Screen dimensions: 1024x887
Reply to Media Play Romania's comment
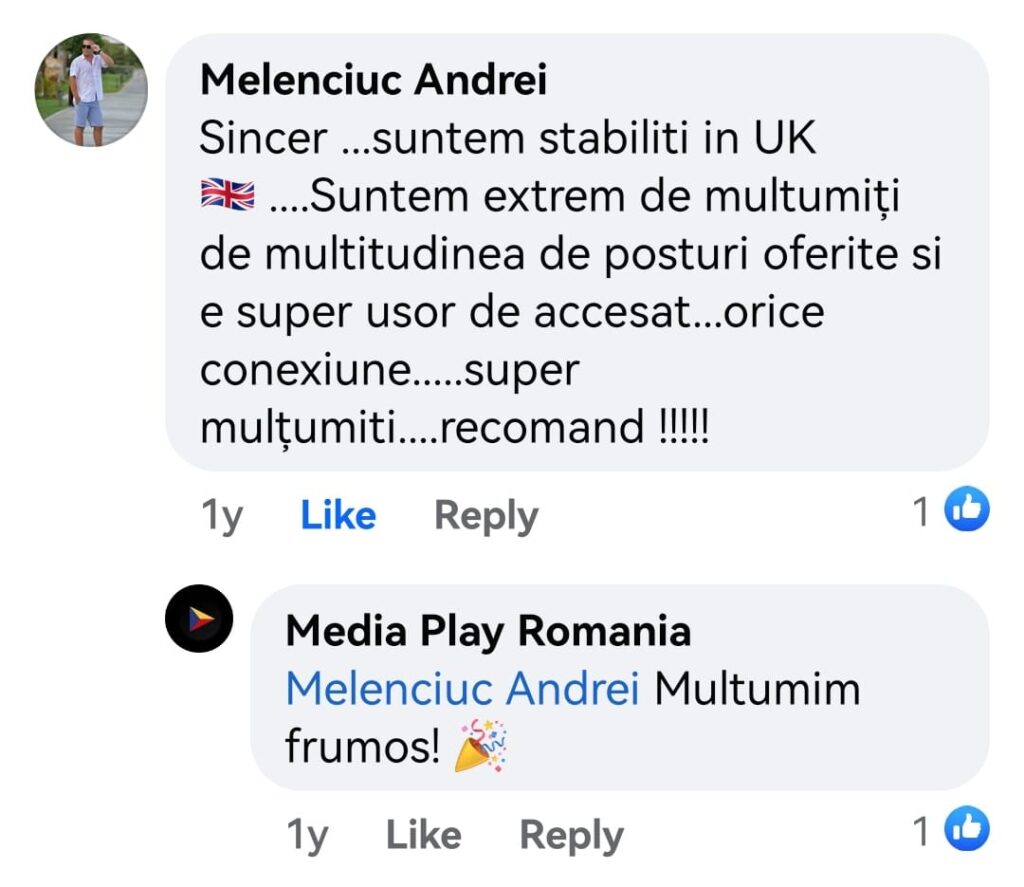tap(571, 835)
